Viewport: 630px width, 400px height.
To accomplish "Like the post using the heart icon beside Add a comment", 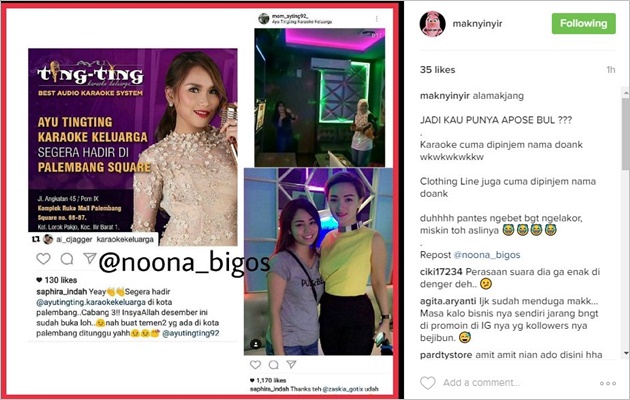I will click(428, 383).
